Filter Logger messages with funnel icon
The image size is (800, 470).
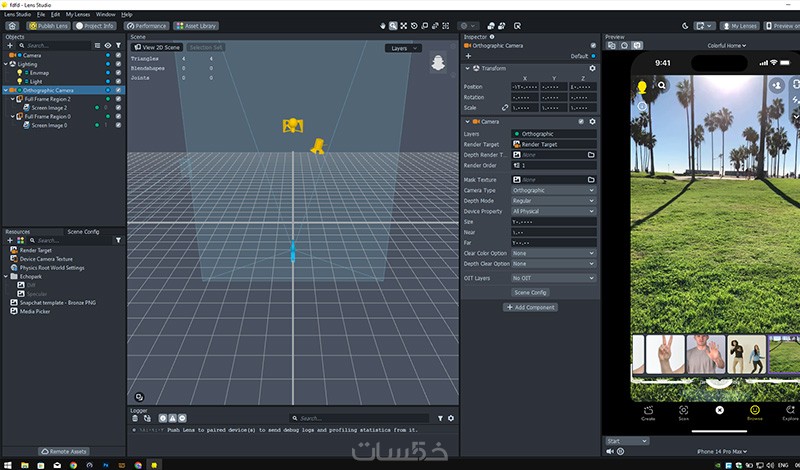[x=440, y=418]
